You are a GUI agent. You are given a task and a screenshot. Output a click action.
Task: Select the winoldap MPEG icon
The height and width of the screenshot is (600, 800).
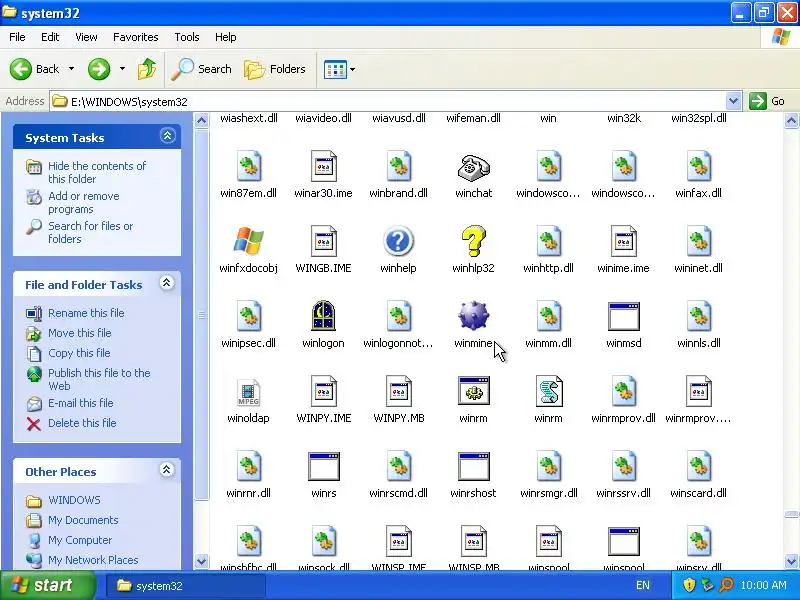[248, 391]
